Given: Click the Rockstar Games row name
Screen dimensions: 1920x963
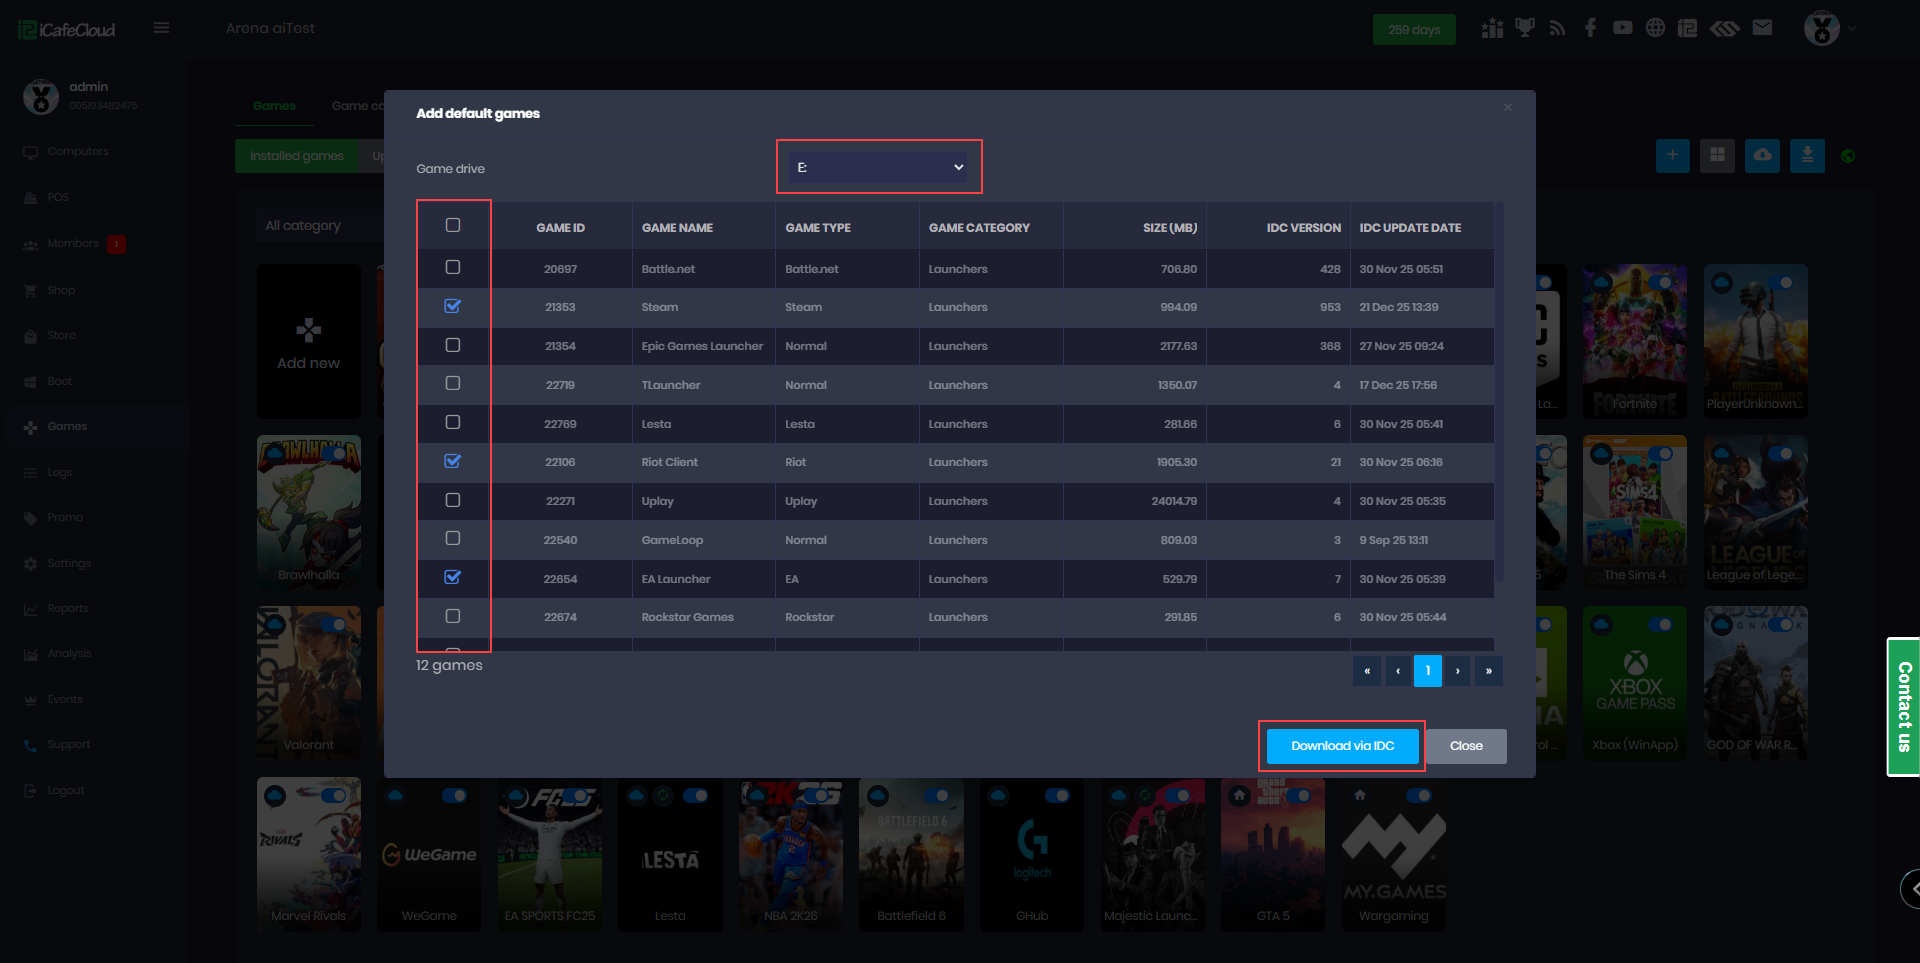Looking at the screenshot, I should coord(688,618).
